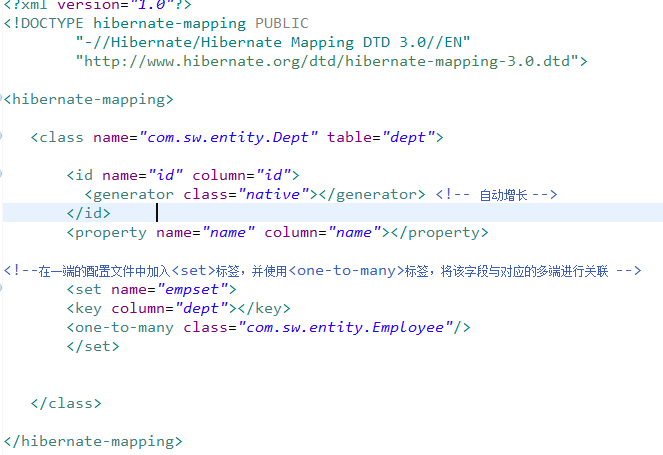Click the one-to-many tag name
Image resolution: width=663 pixels, height=455 pixels.
[x=124, y=328]
